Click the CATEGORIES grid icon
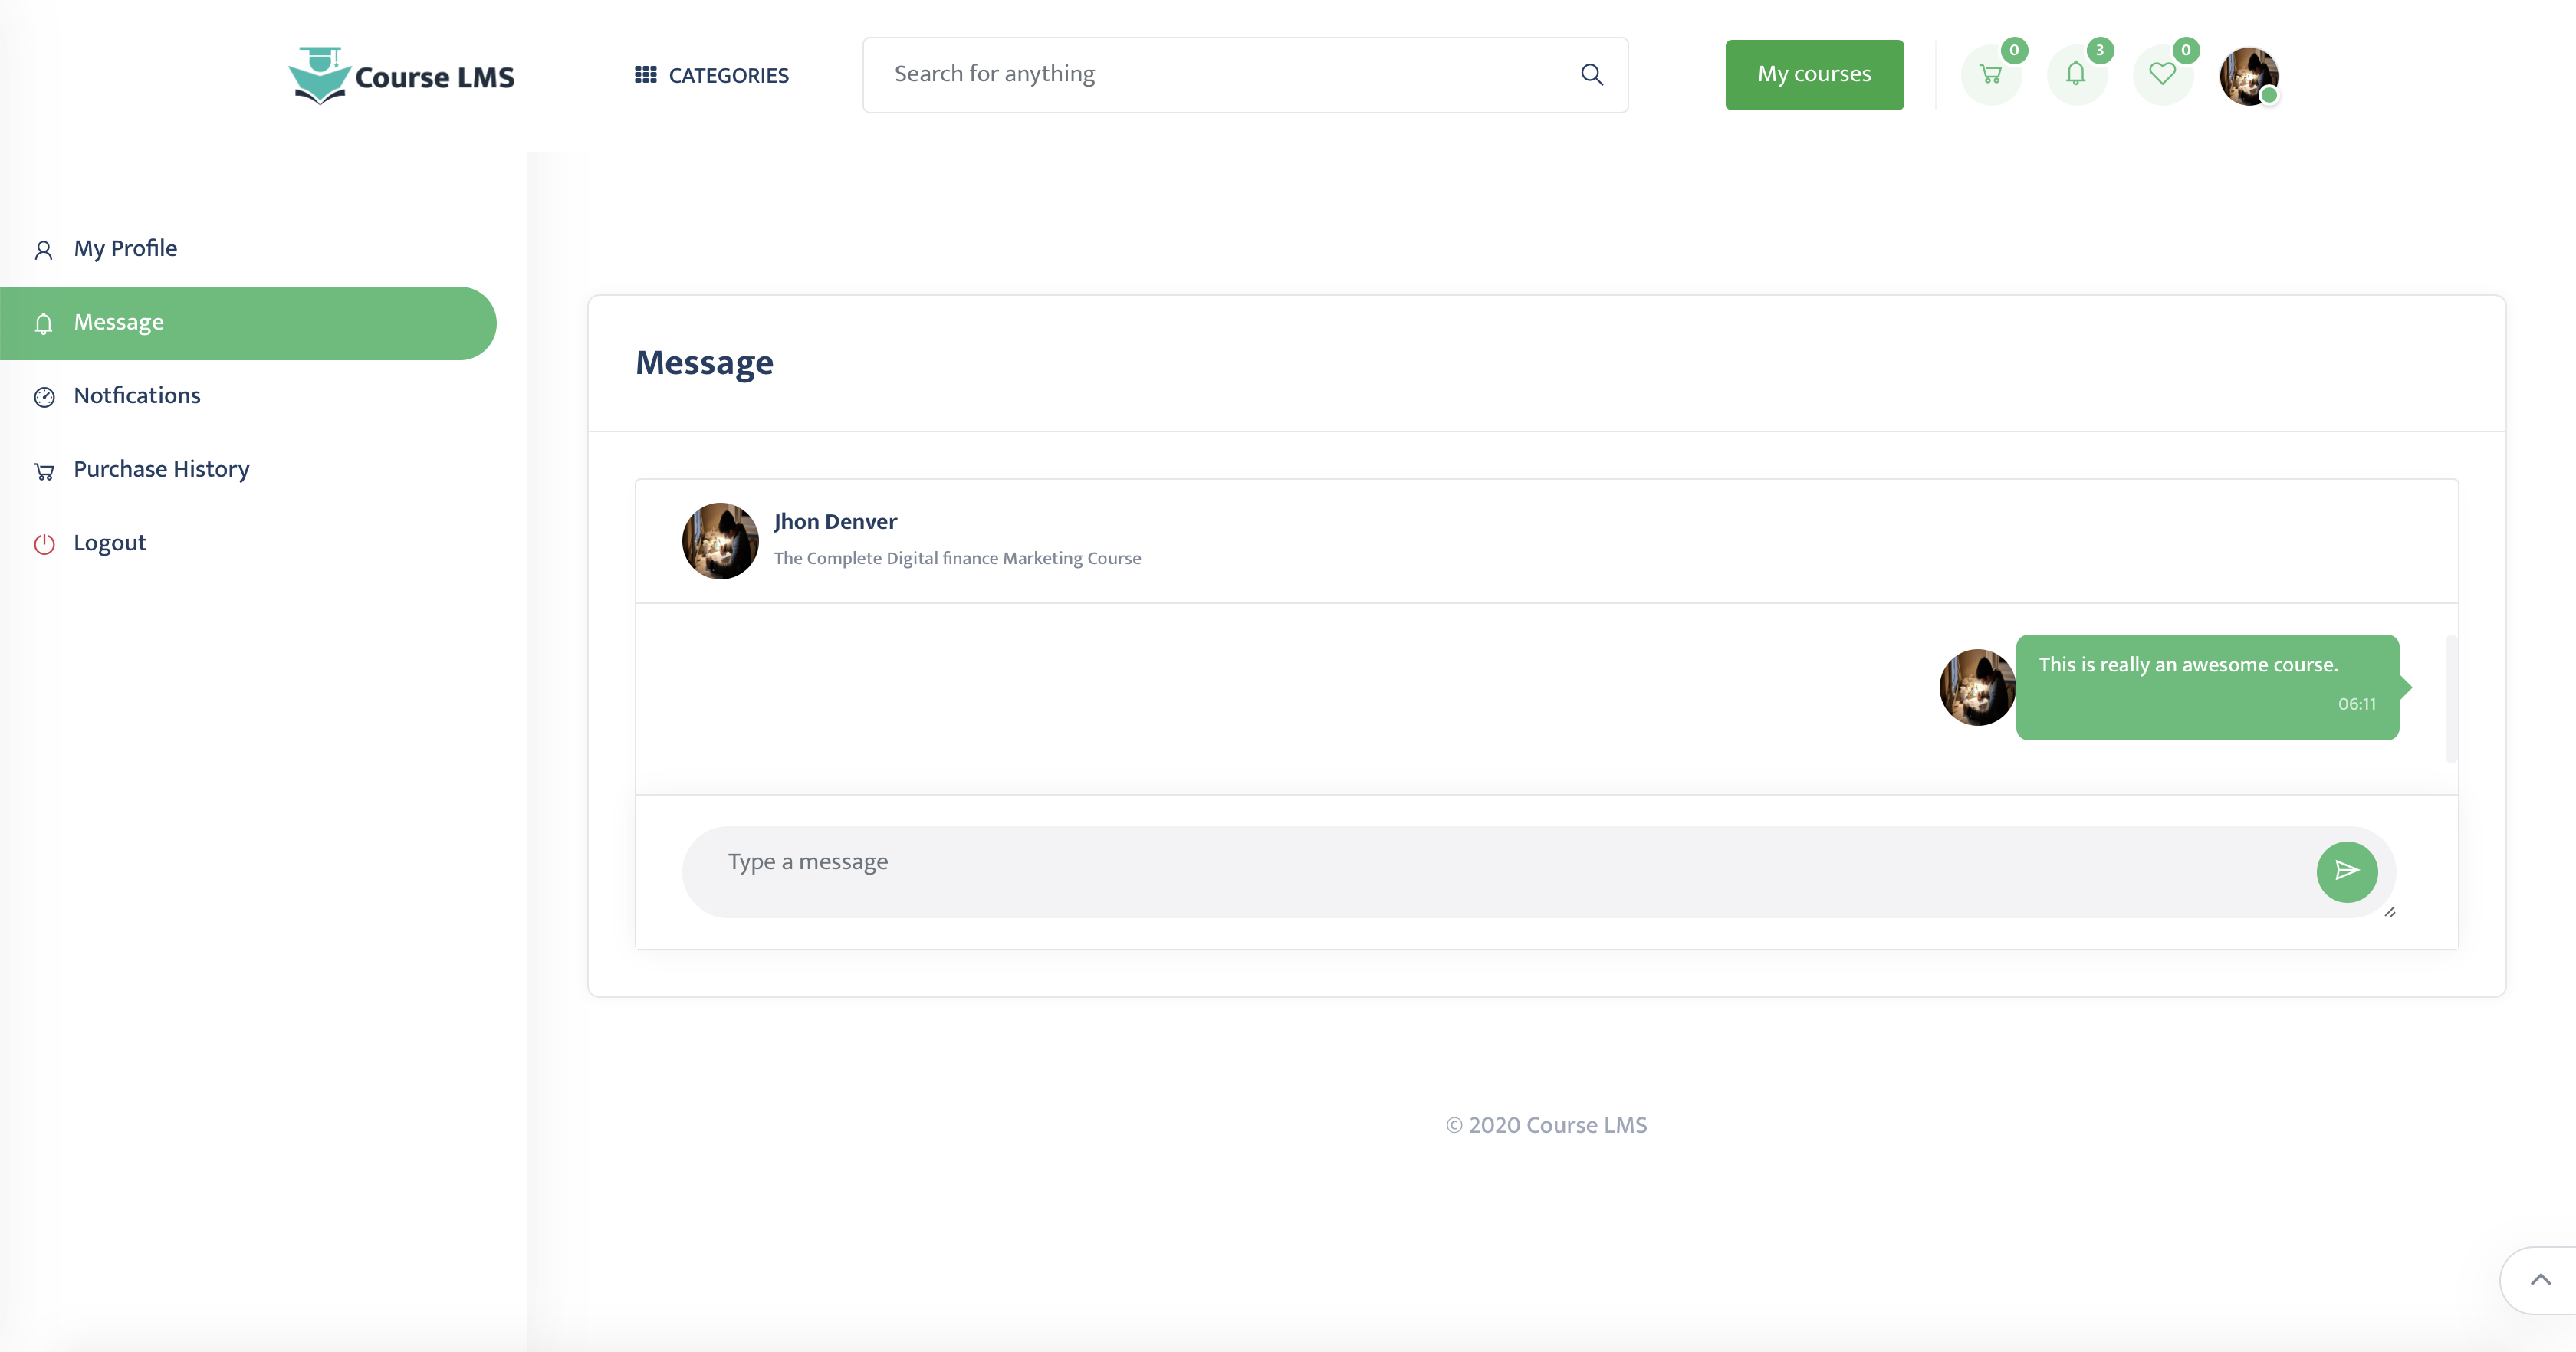2576x1352 pixels. coord(646,75)
